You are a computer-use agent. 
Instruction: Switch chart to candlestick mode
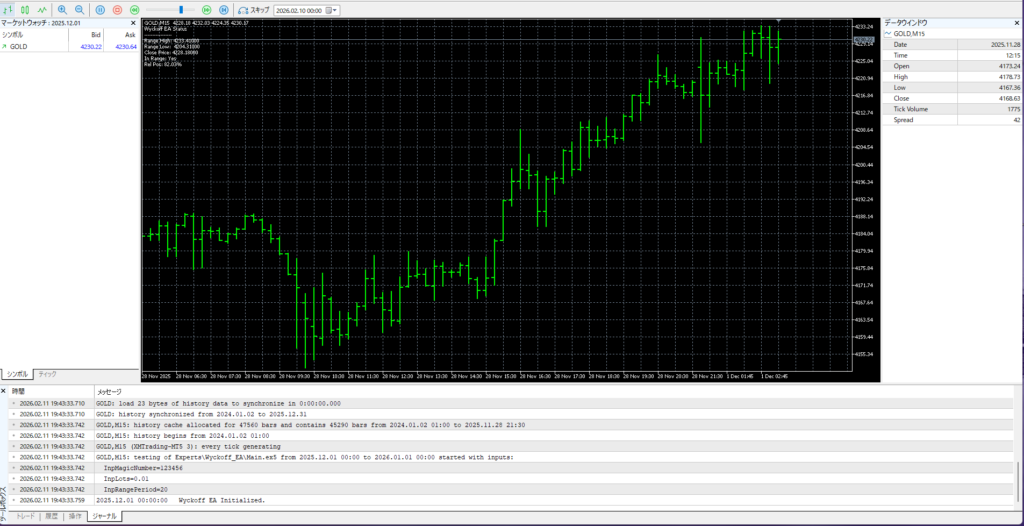click(x=25, y=9)
